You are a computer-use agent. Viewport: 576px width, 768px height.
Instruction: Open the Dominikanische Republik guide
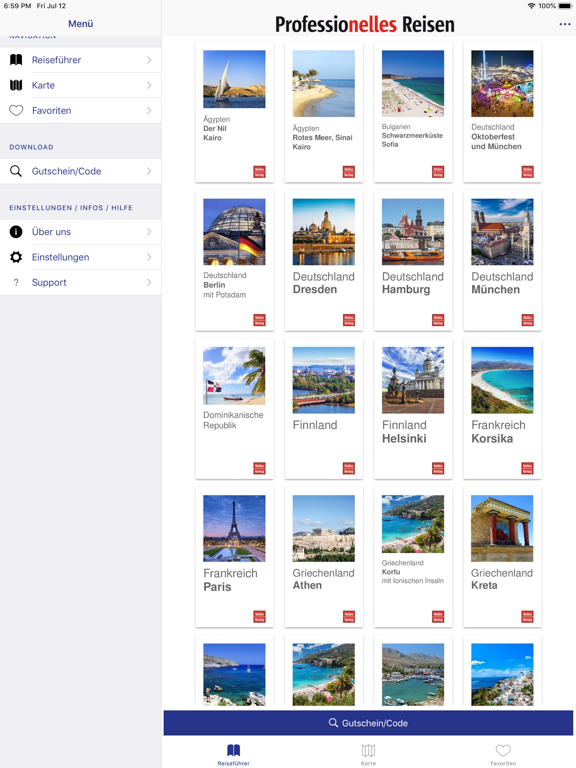pyautogui.click(x=235, y=408)
